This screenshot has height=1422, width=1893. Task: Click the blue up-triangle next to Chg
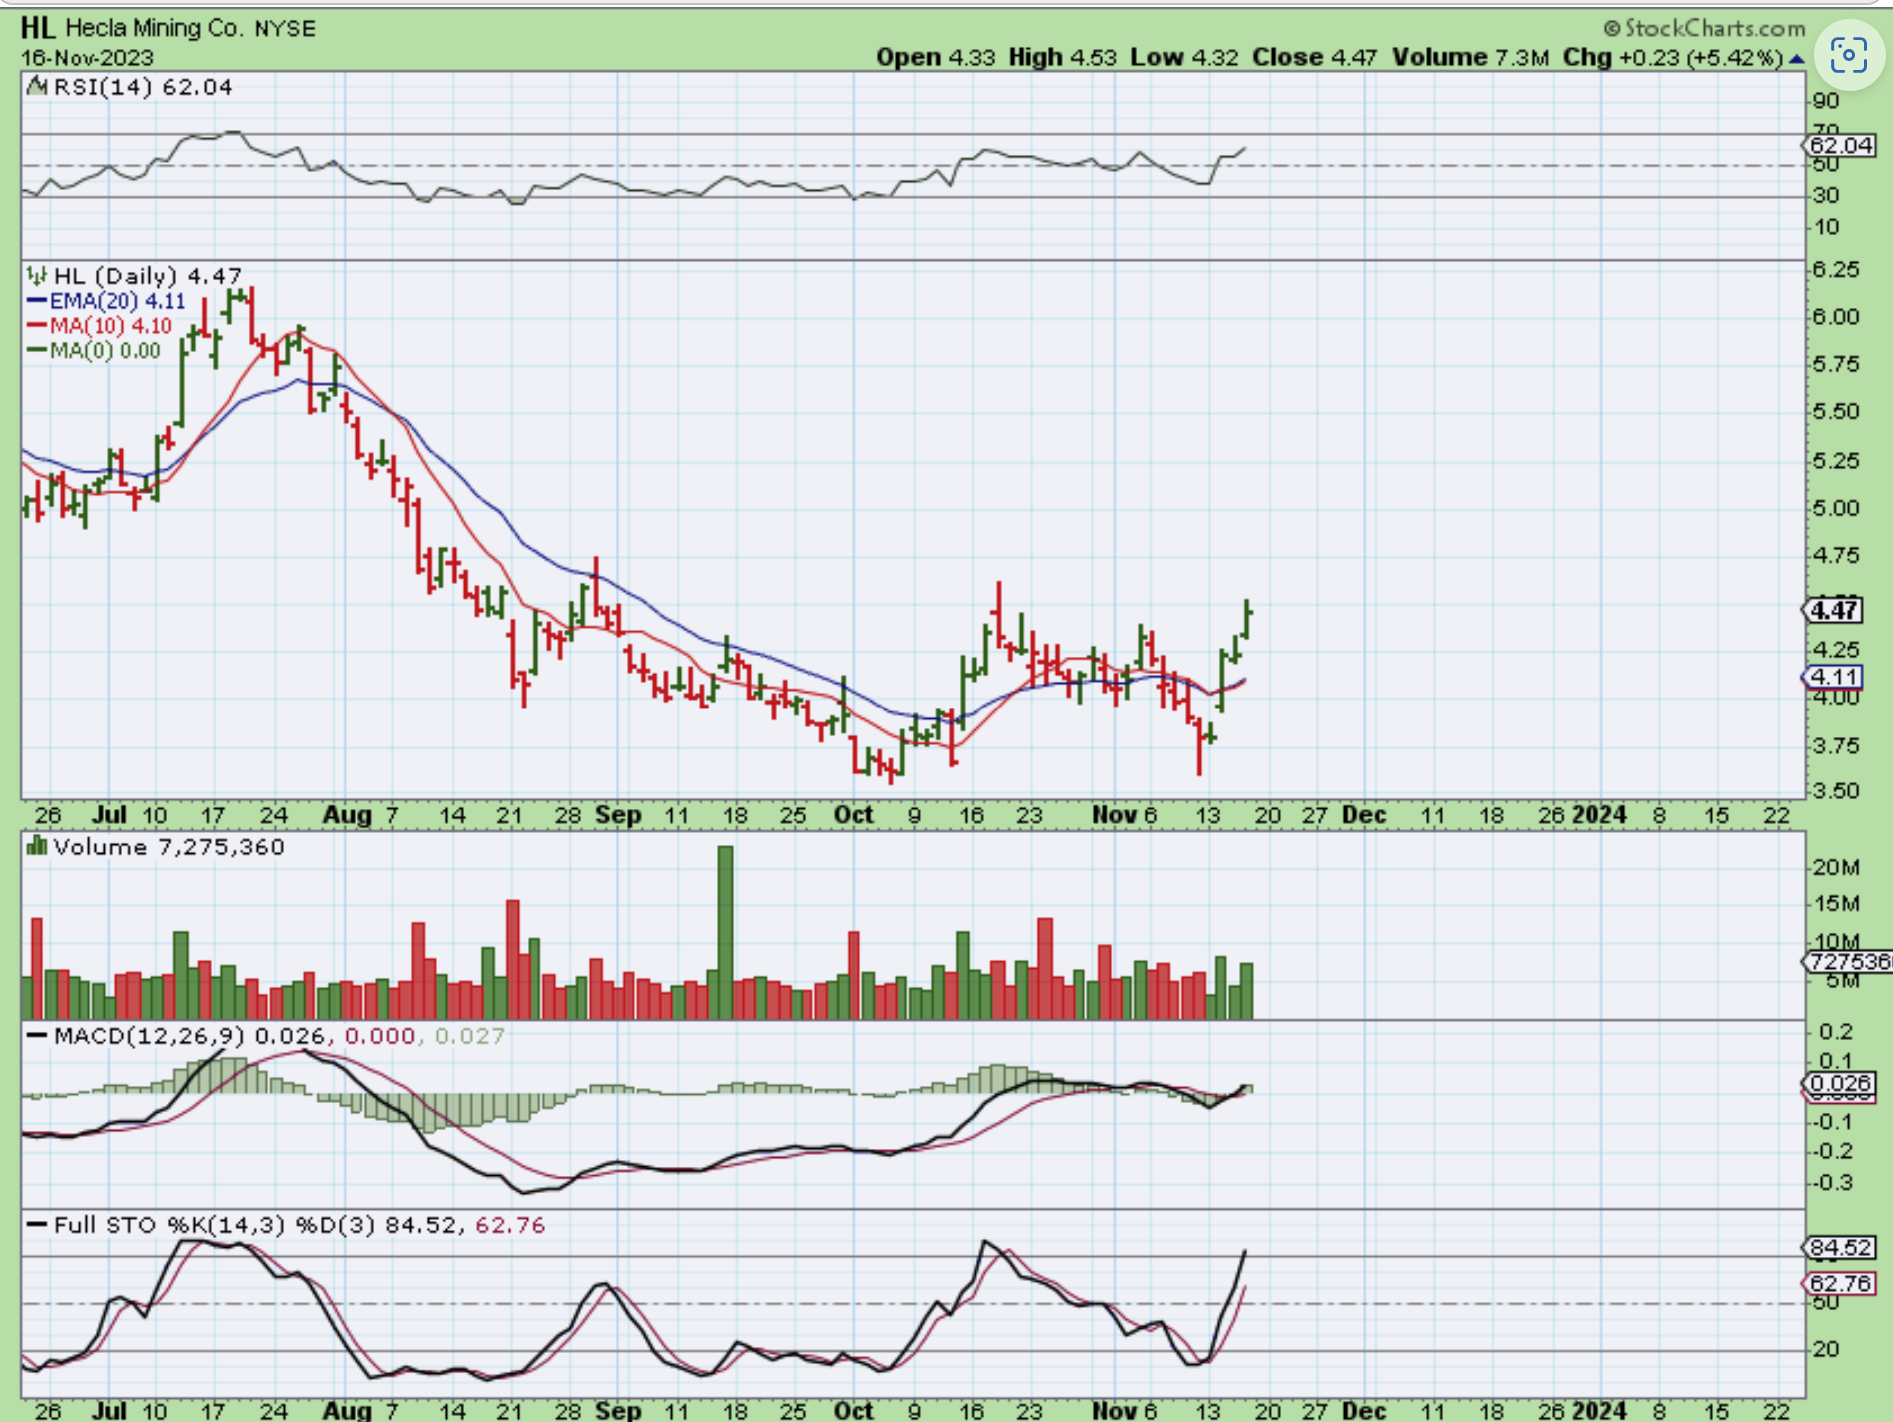(1796, 59)
